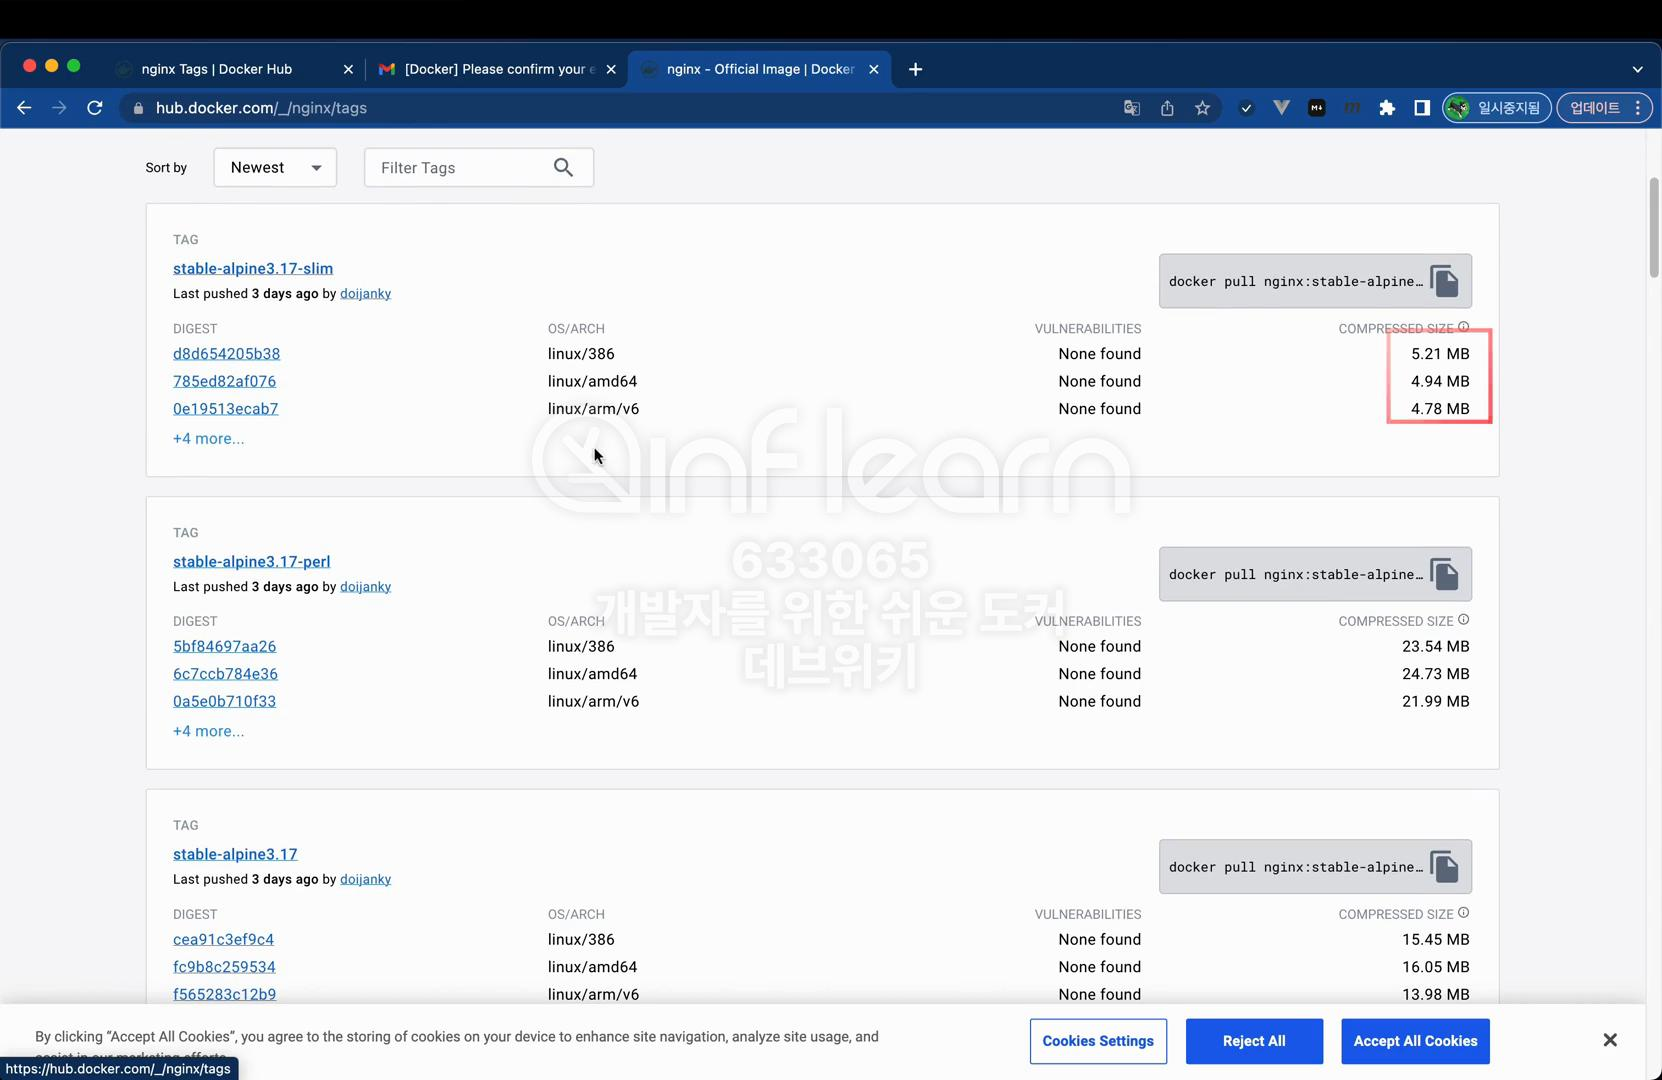Open digest 6c7ccb784e36
Image resolution: width=1662 pixels, height=1080 pixels.
225,674
